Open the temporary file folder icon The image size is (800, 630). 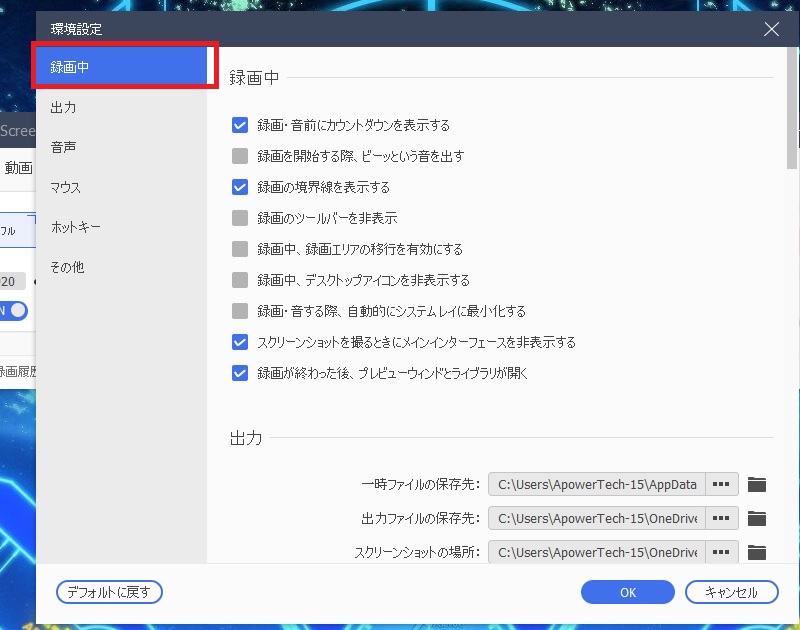click(x=757, y=484)
